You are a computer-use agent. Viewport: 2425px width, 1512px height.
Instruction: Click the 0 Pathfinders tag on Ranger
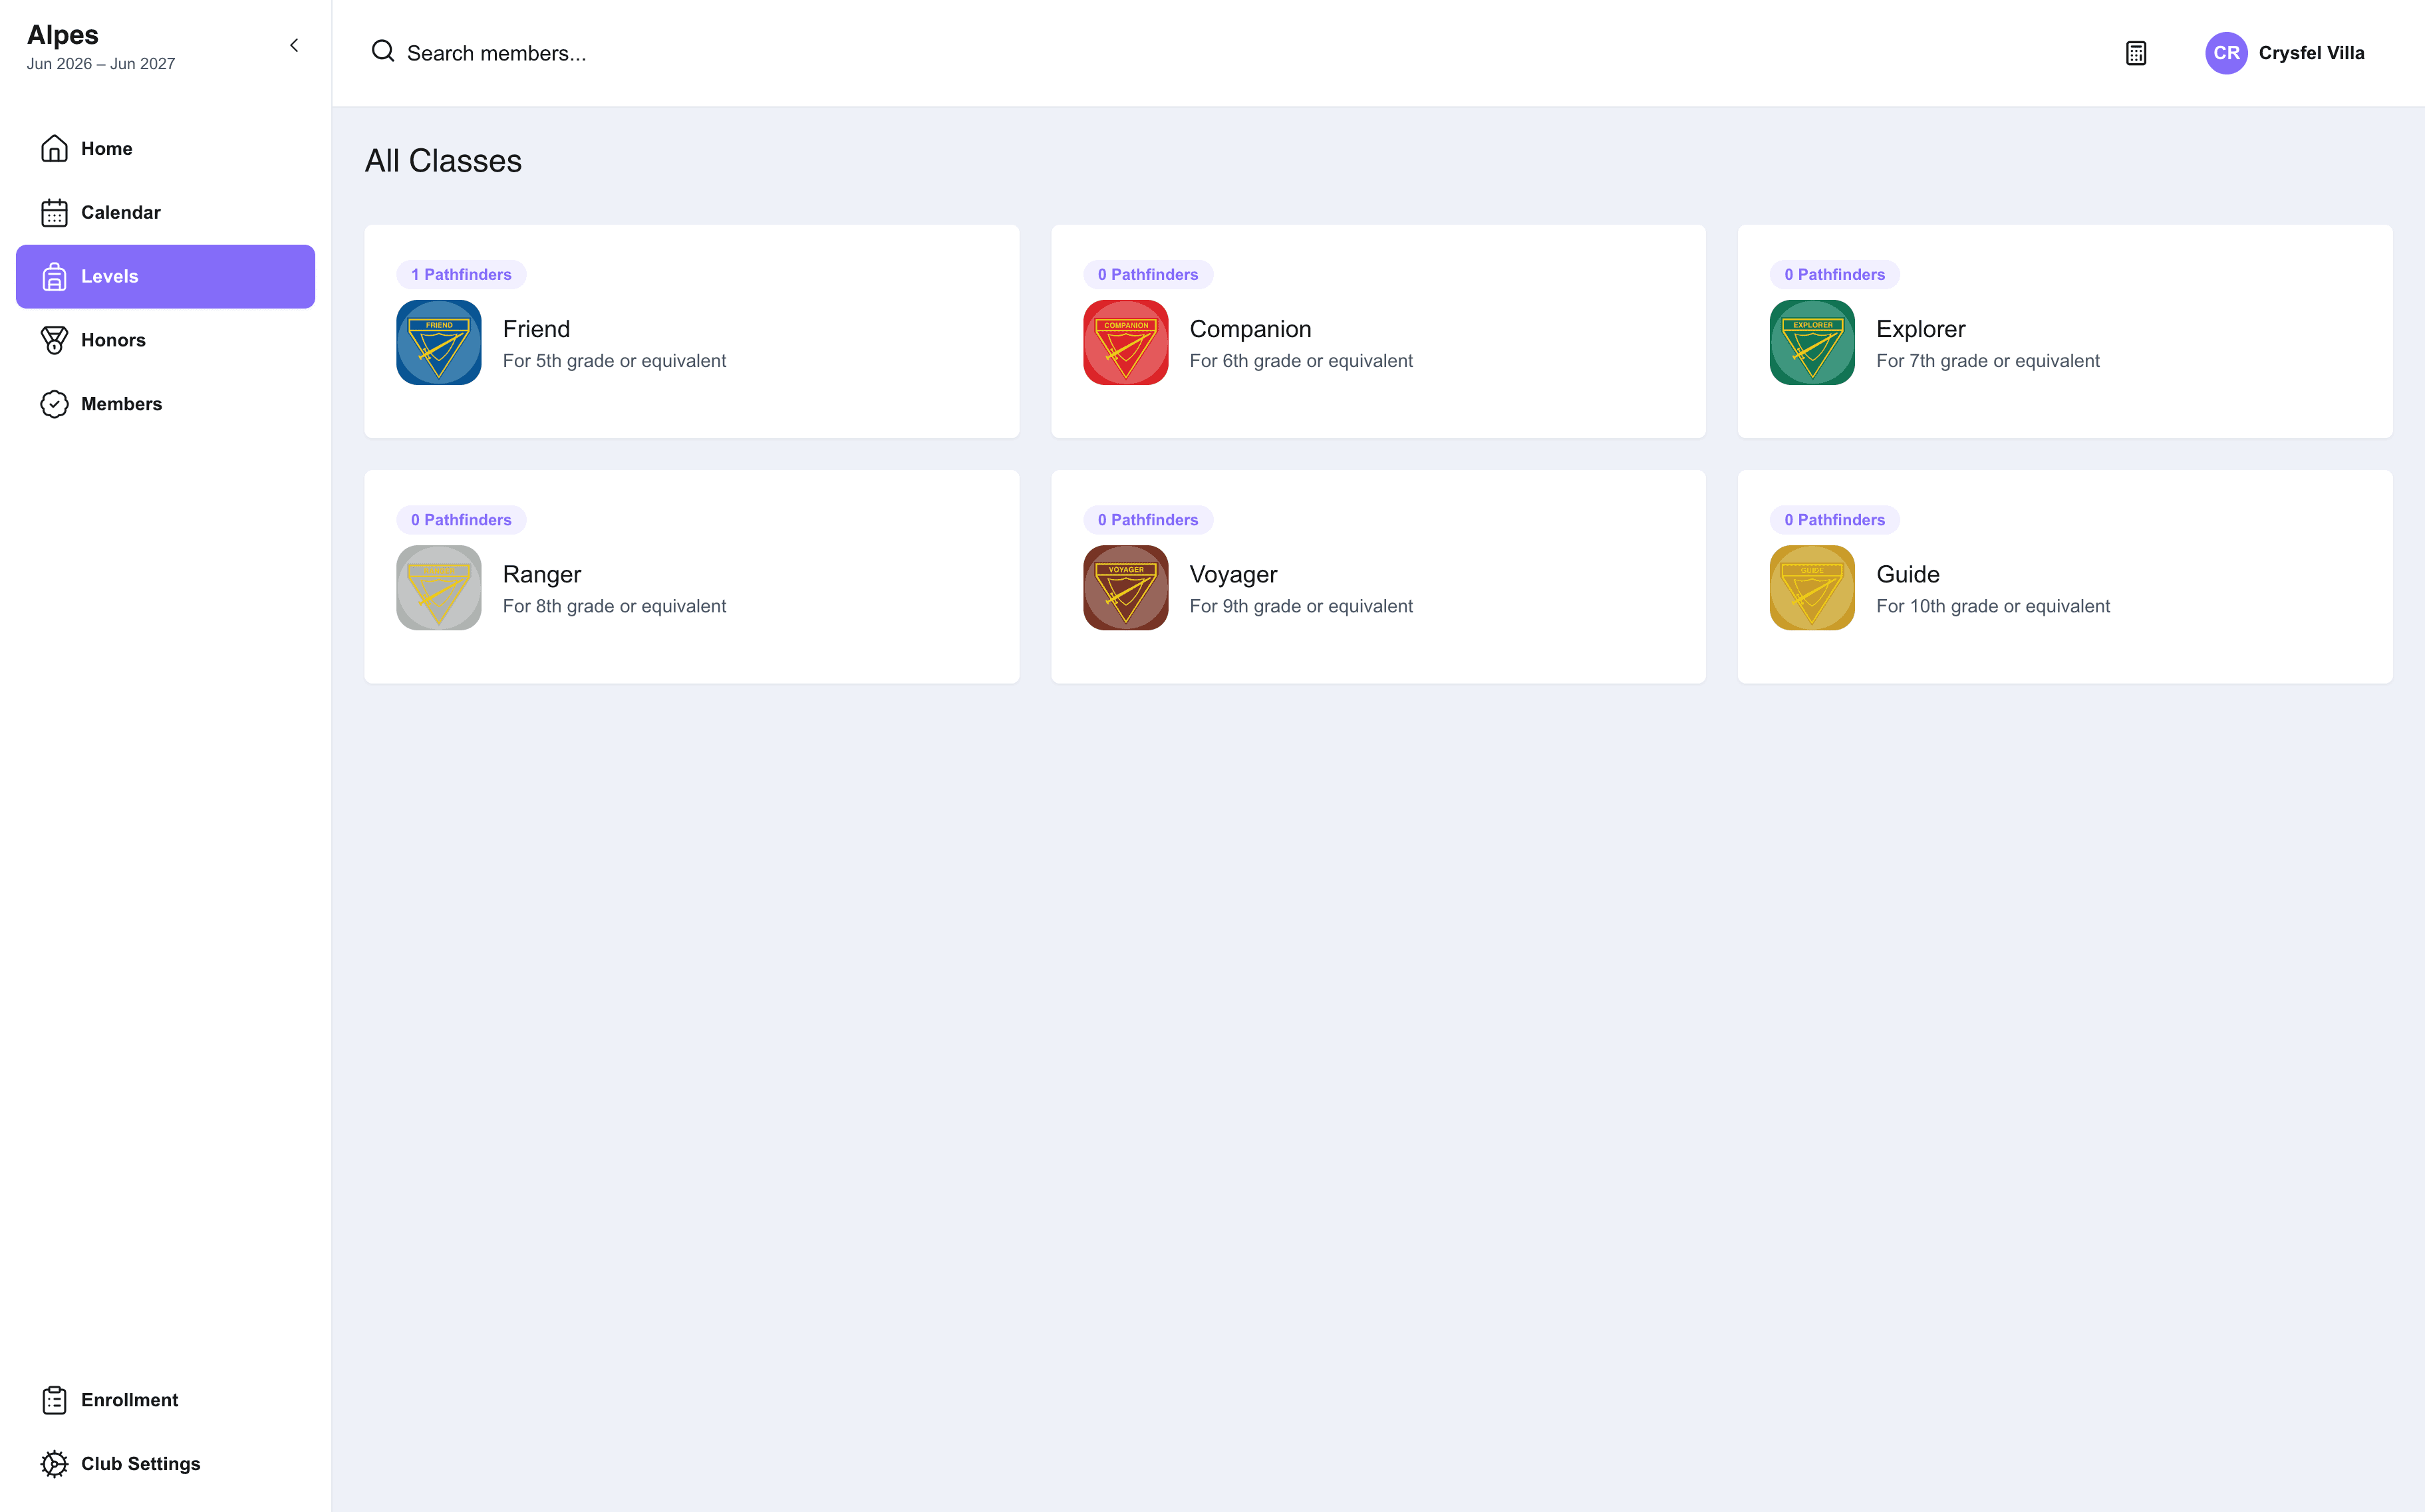tap(461, 520)
